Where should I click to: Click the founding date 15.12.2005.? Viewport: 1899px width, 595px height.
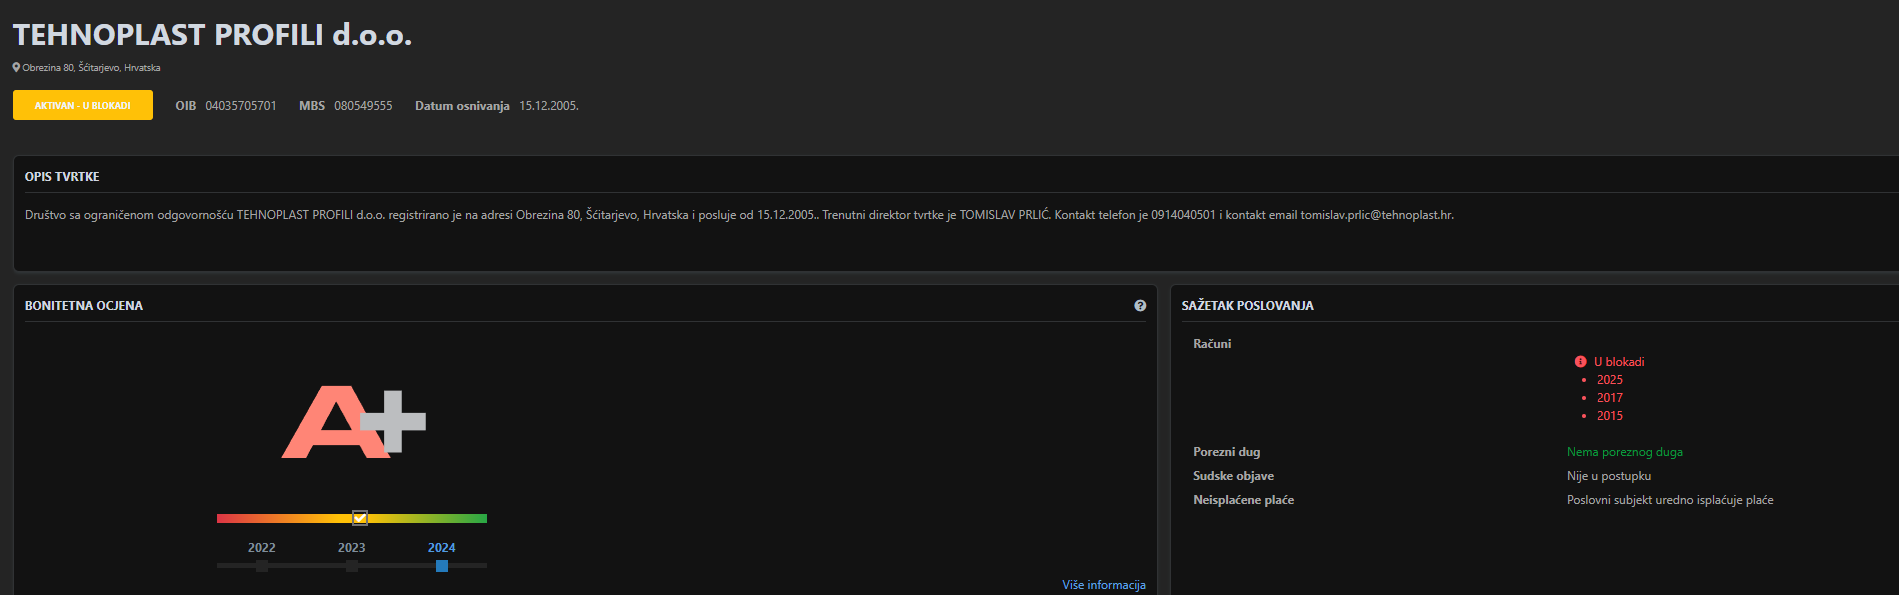point(549,106)
